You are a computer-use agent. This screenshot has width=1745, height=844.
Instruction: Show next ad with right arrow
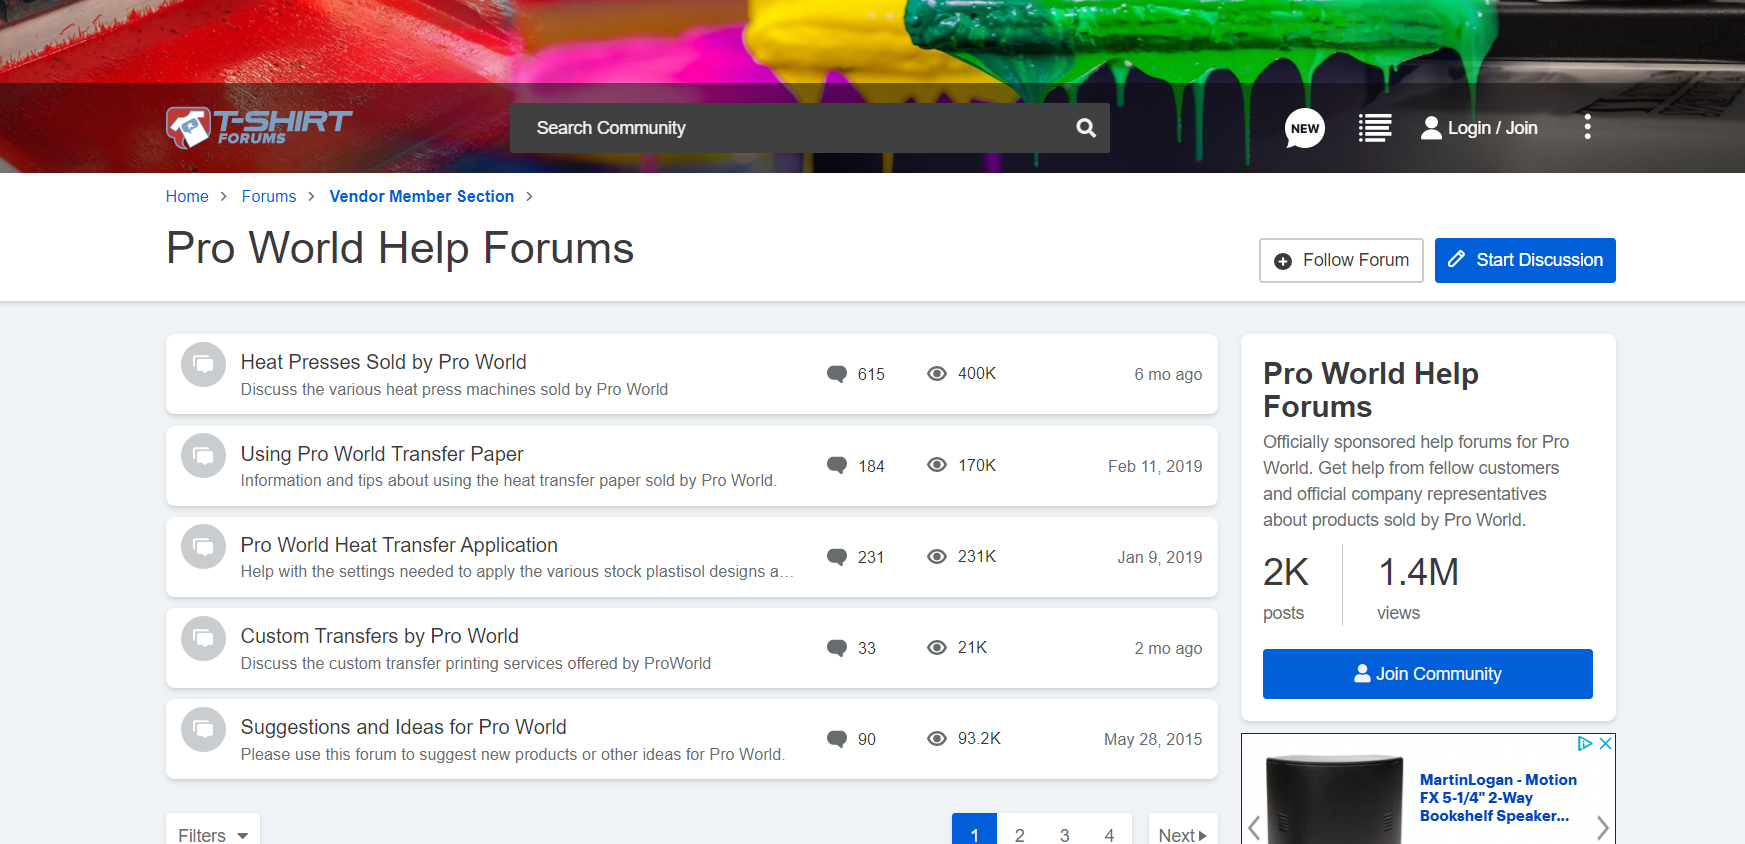pos(1602,827)
